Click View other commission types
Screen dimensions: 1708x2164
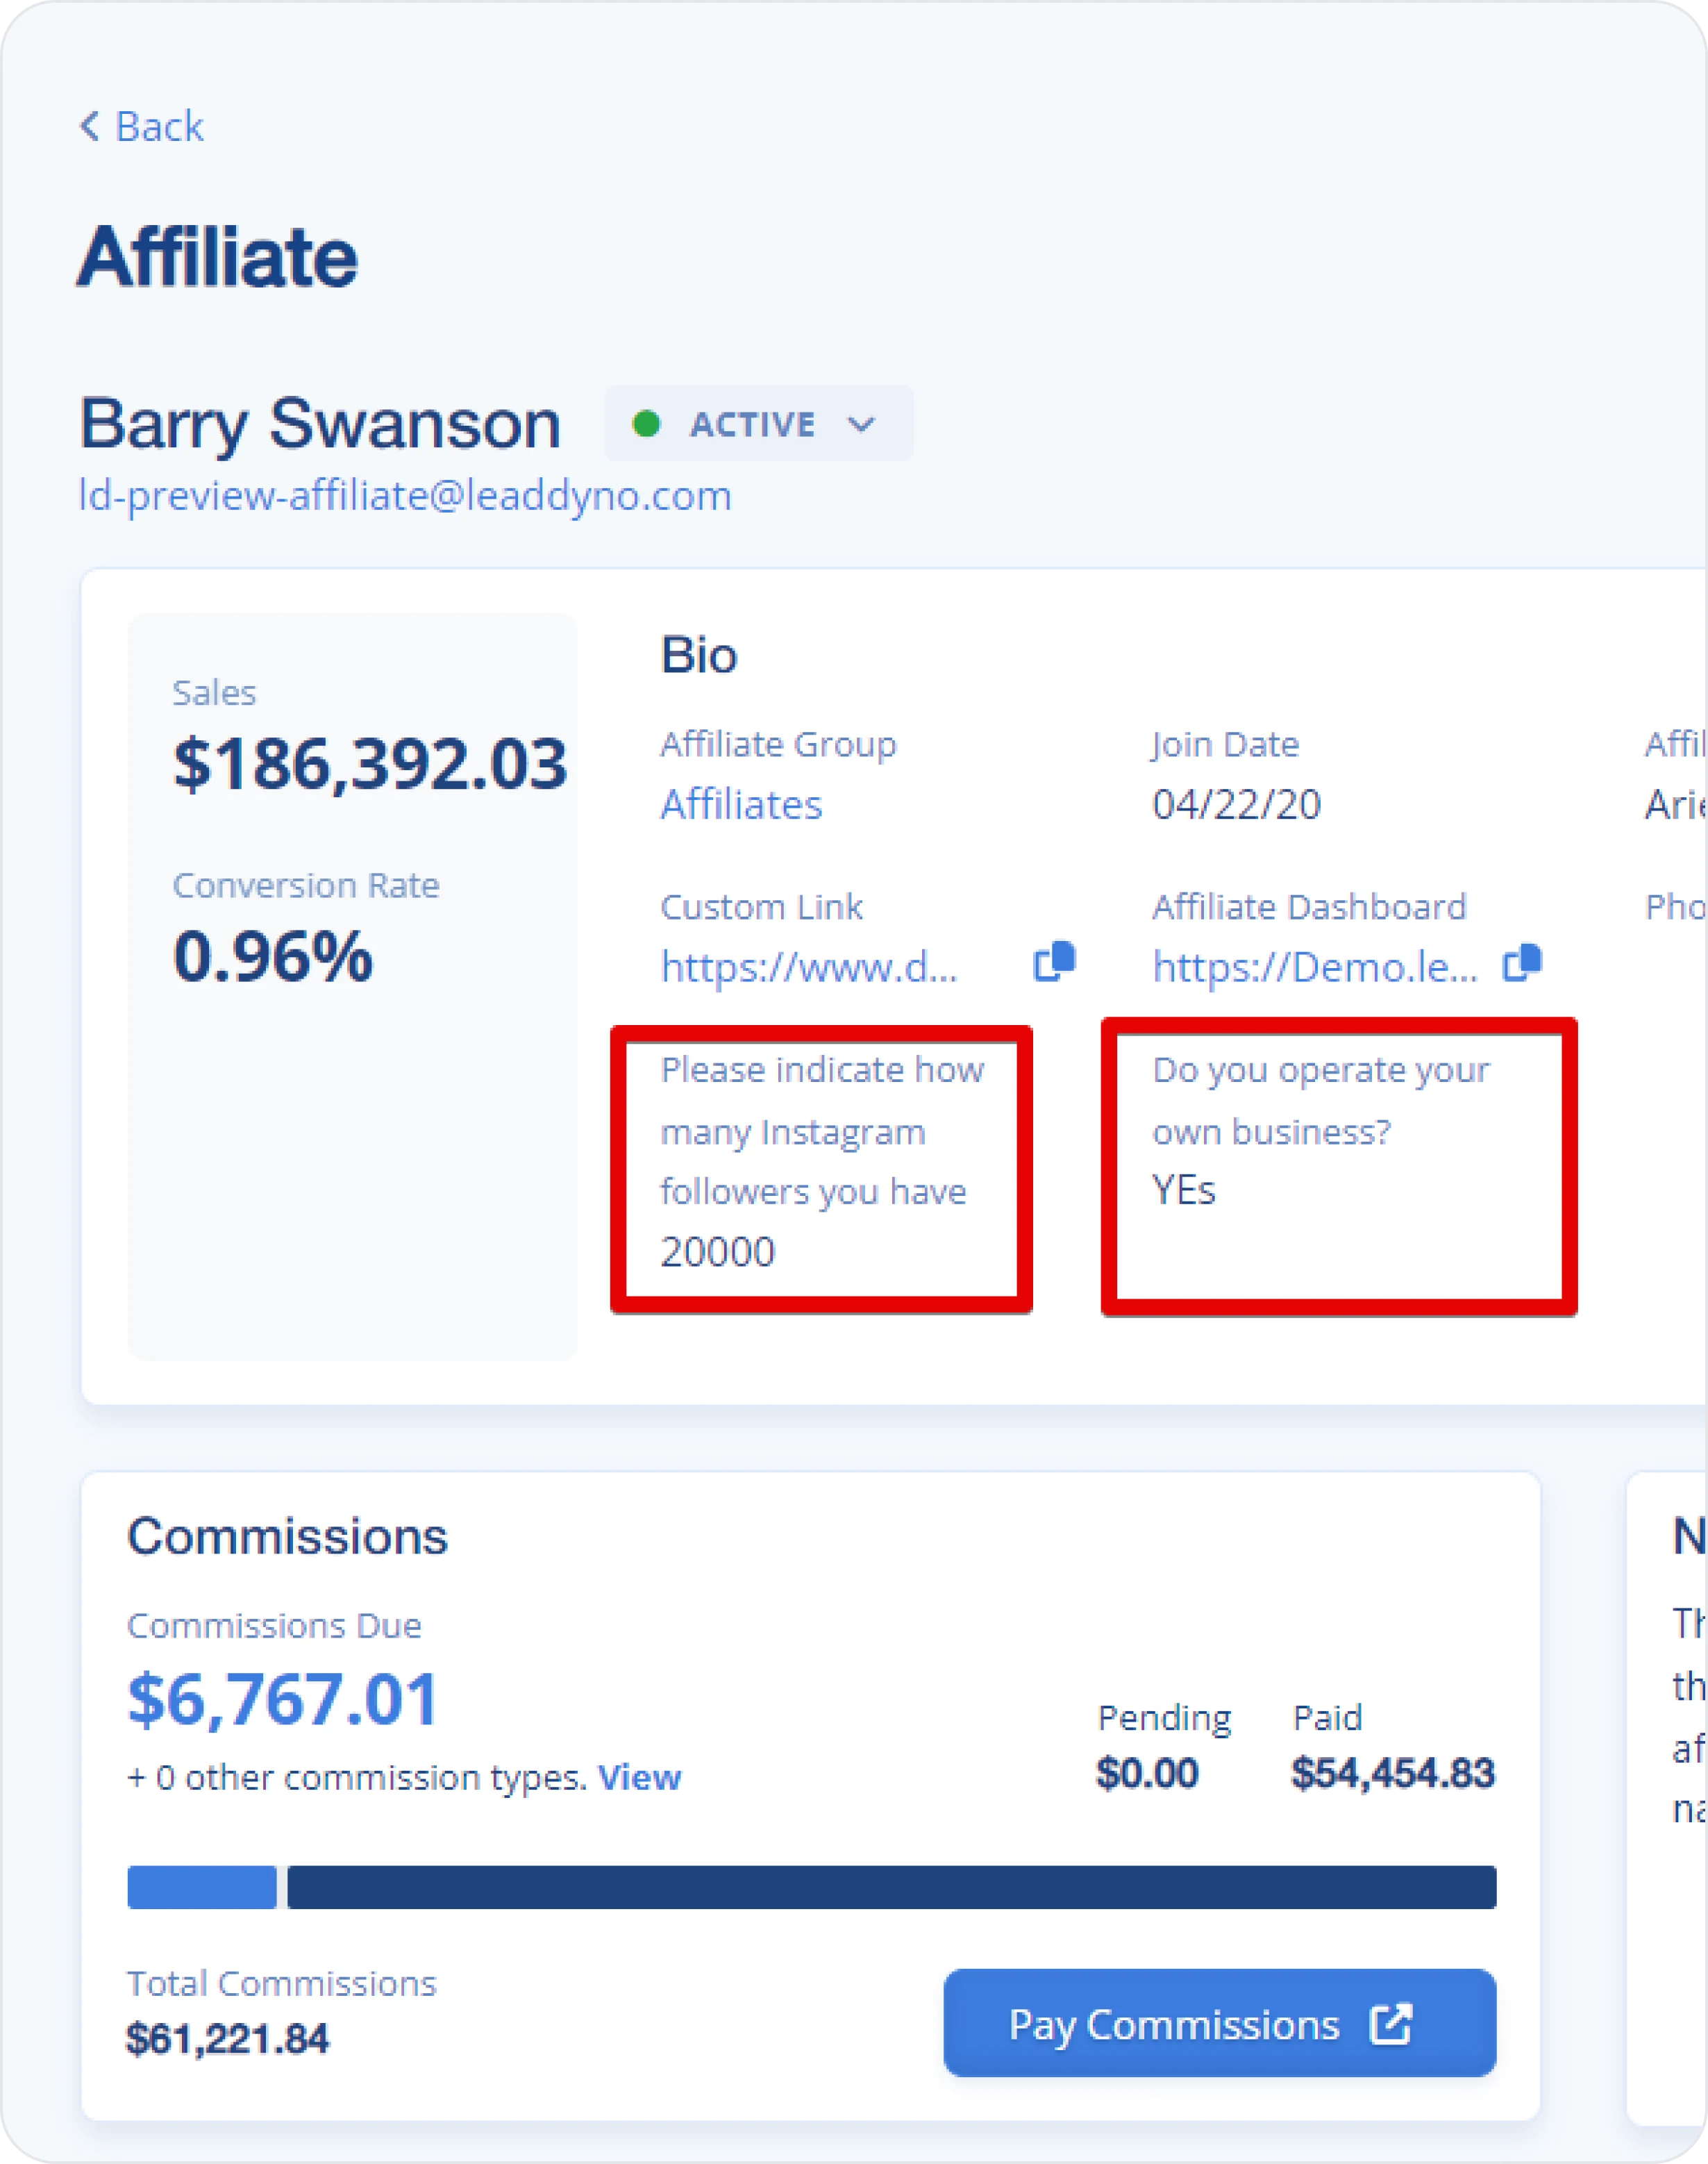639,1778
